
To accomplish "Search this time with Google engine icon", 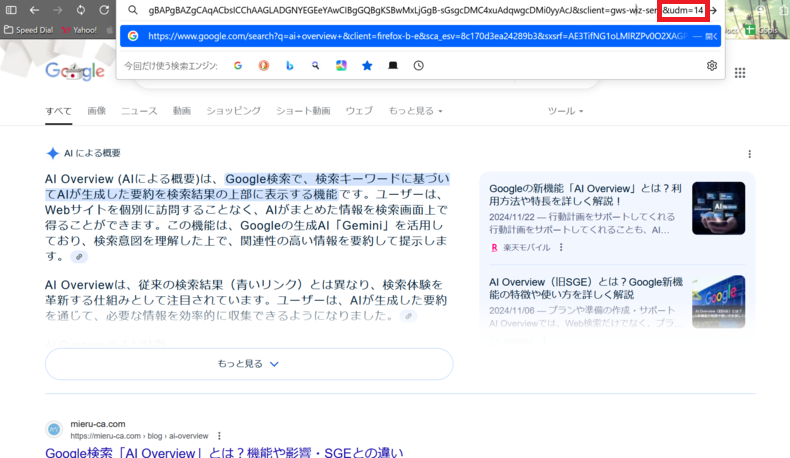I will click(238, 66).
